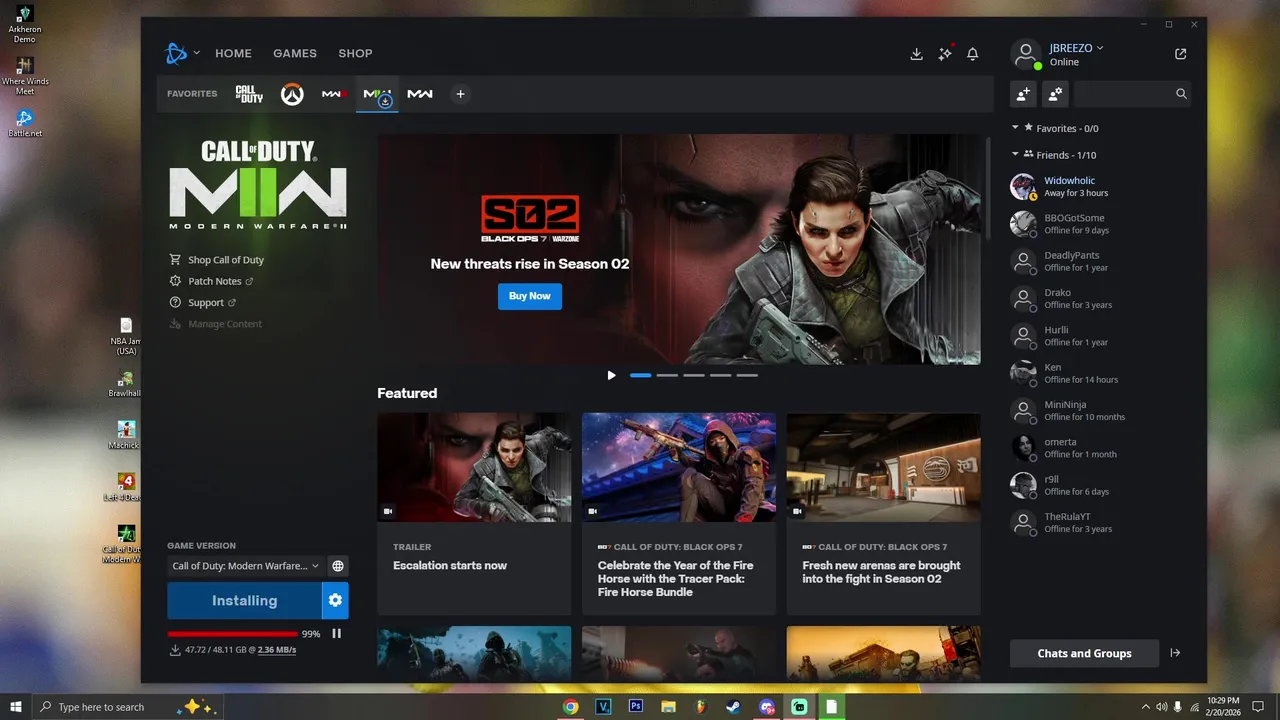Screen dimensions: 1280x720
Task: Open Arkheron Demo desktop shortcut
Action: (25, 23)
